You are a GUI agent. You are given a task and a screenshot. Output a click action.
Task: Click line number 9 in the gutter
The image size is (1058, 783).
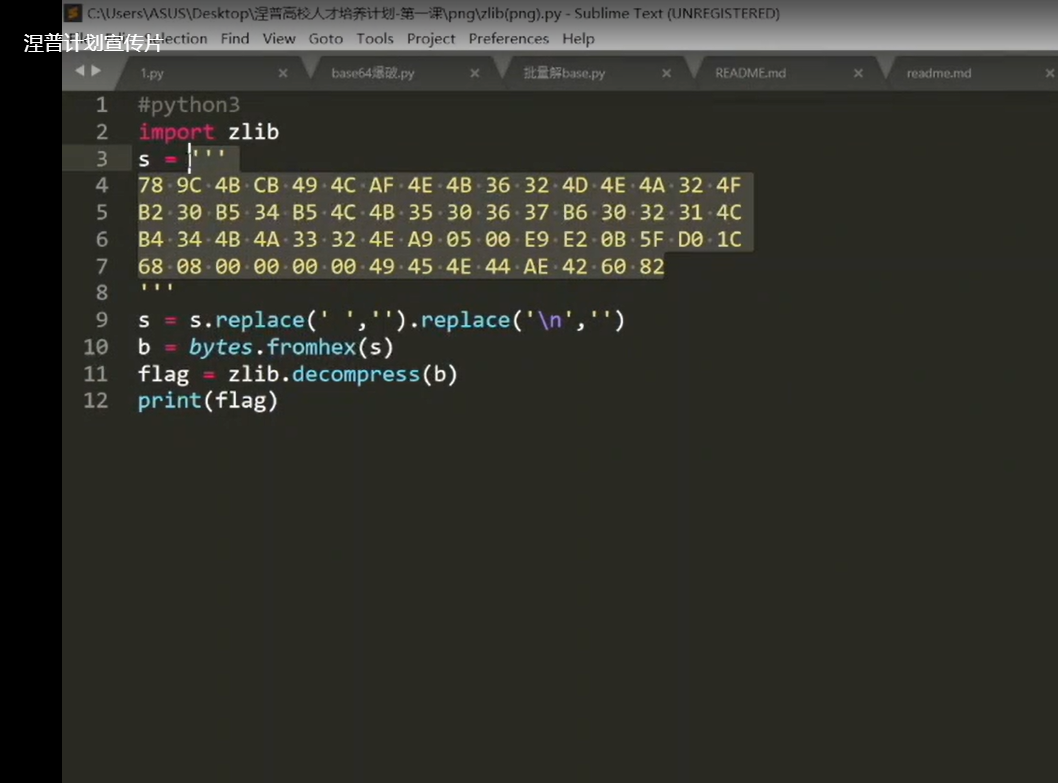(x=102, y=320)
